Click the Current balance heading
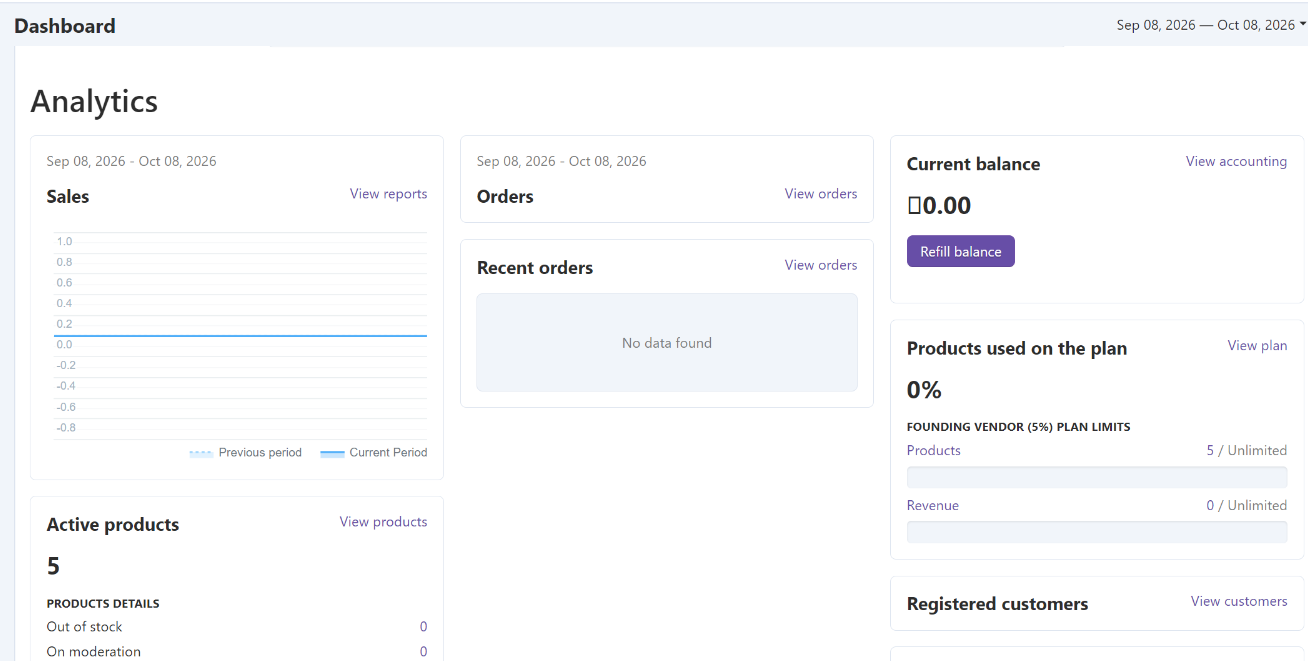 (x=973, y=164)
